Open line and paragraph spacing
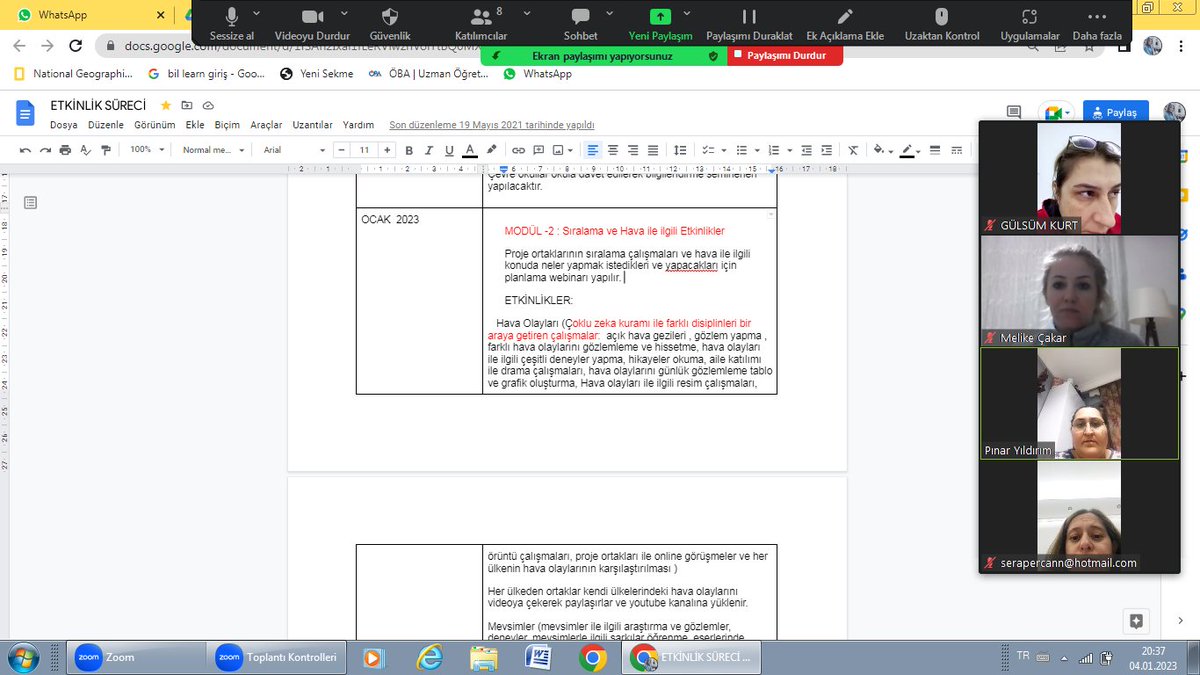The width and height of the screenshot is (1200, 675). coord(680,150)
